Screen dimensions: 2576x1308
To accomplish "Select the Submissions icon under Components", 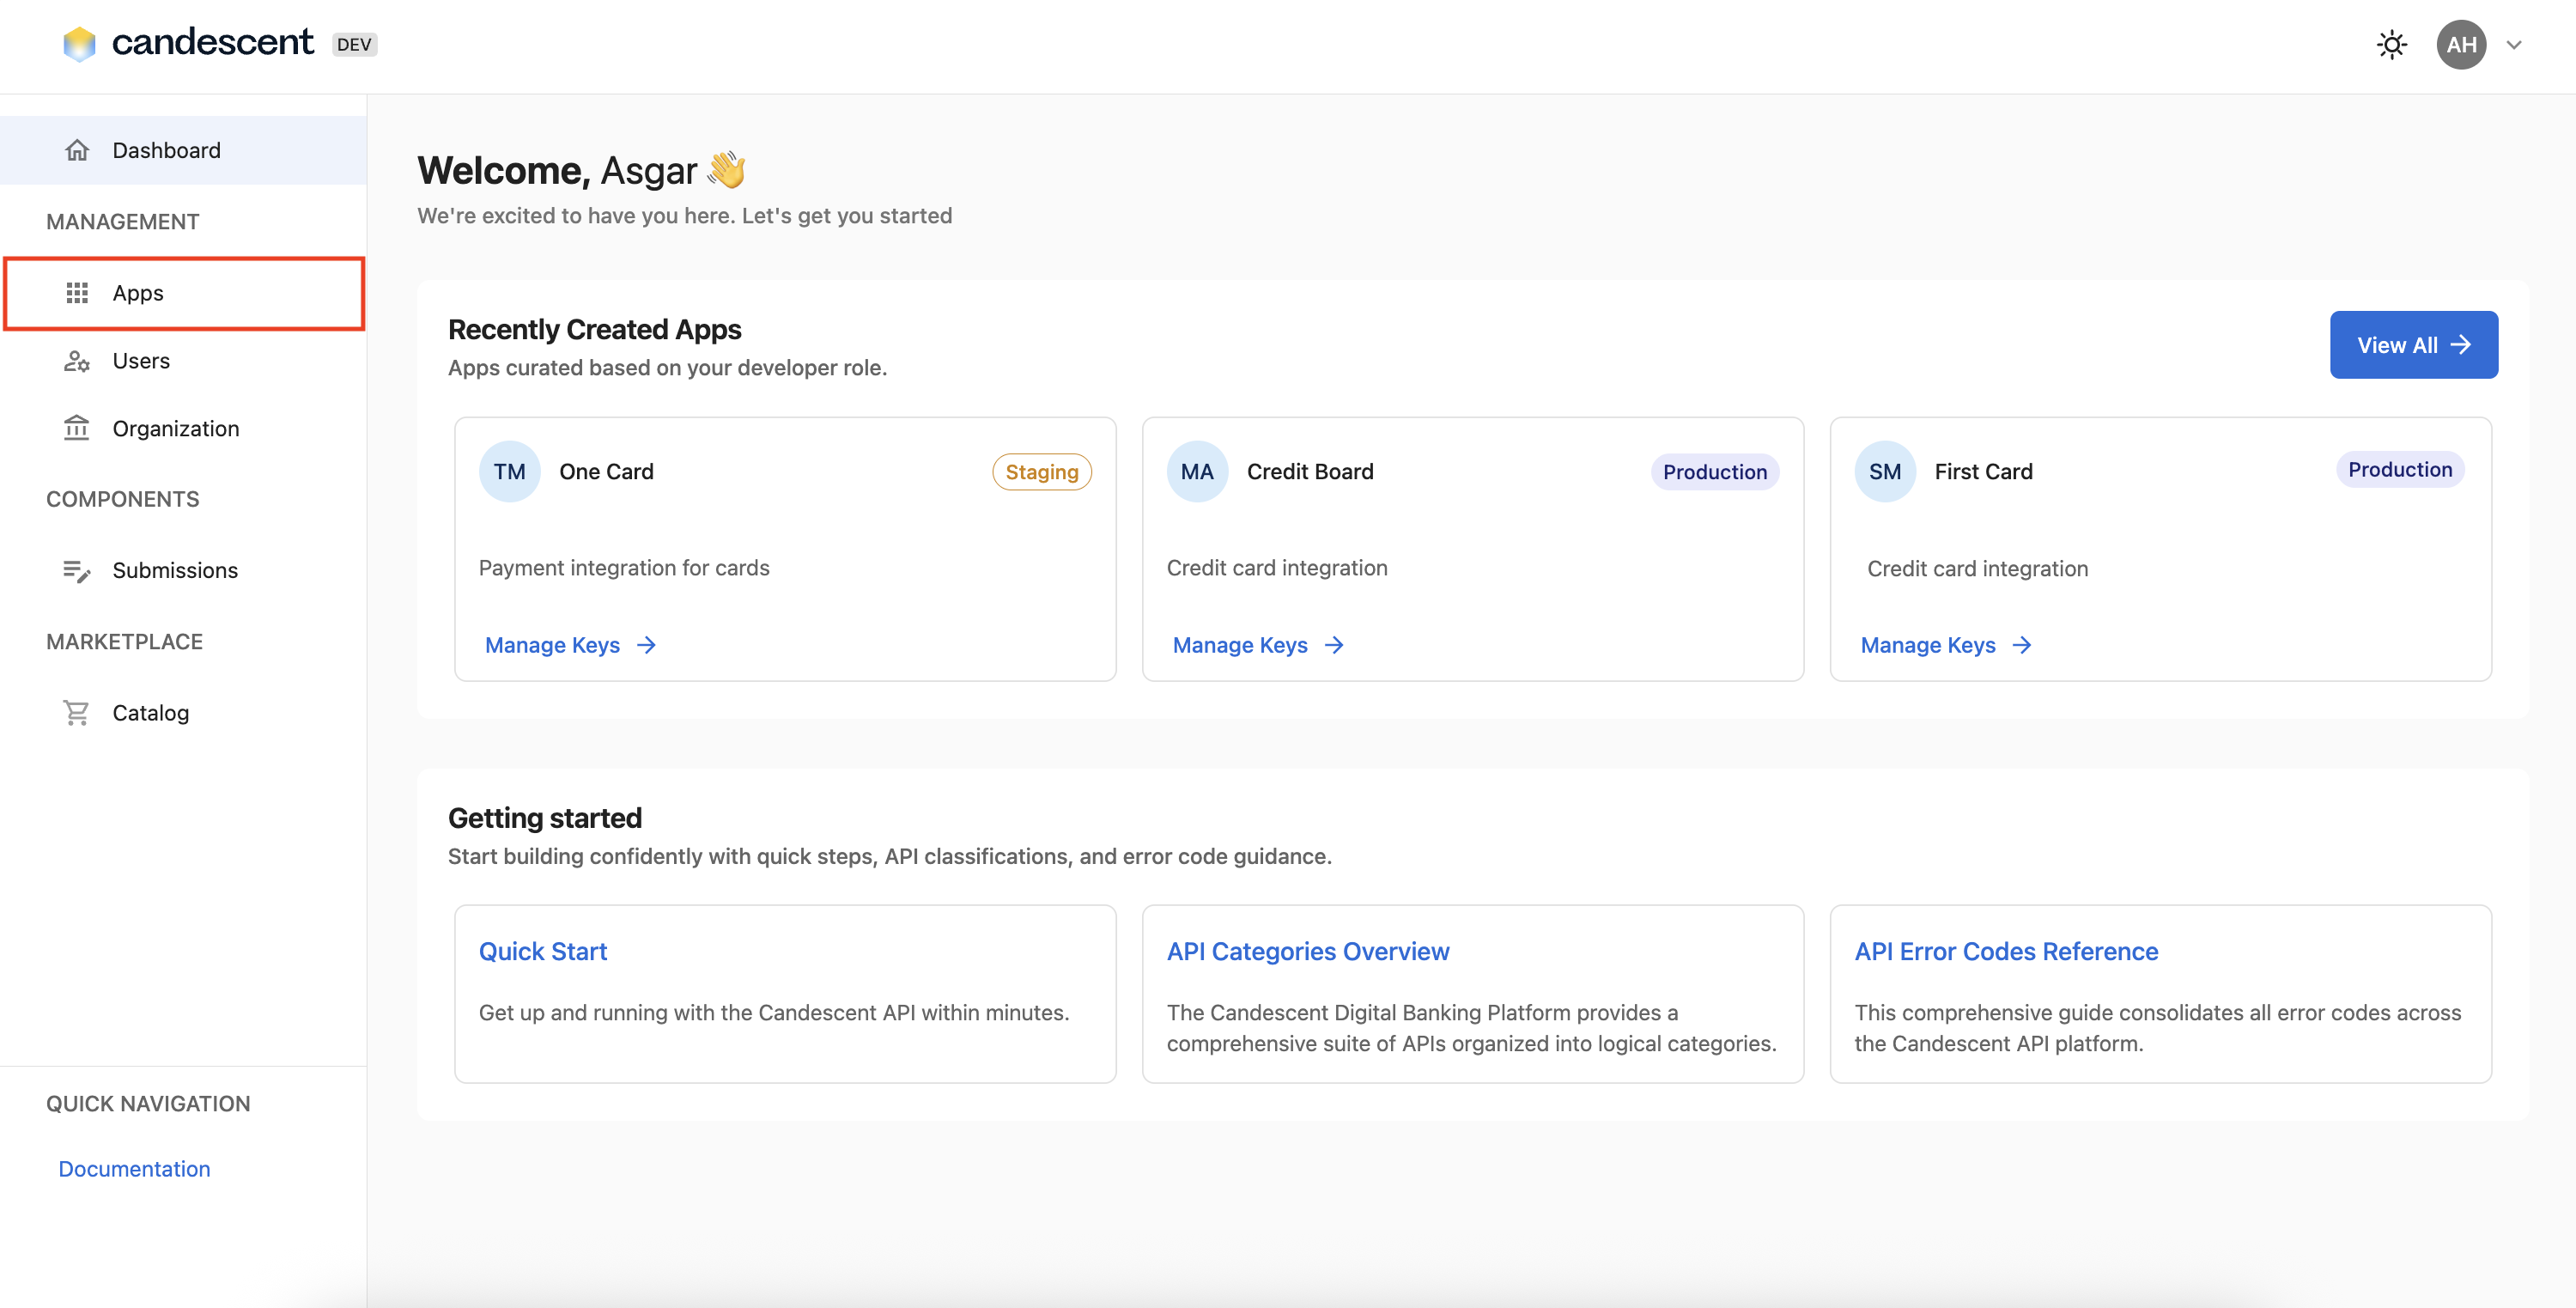I will coord(77,570).
